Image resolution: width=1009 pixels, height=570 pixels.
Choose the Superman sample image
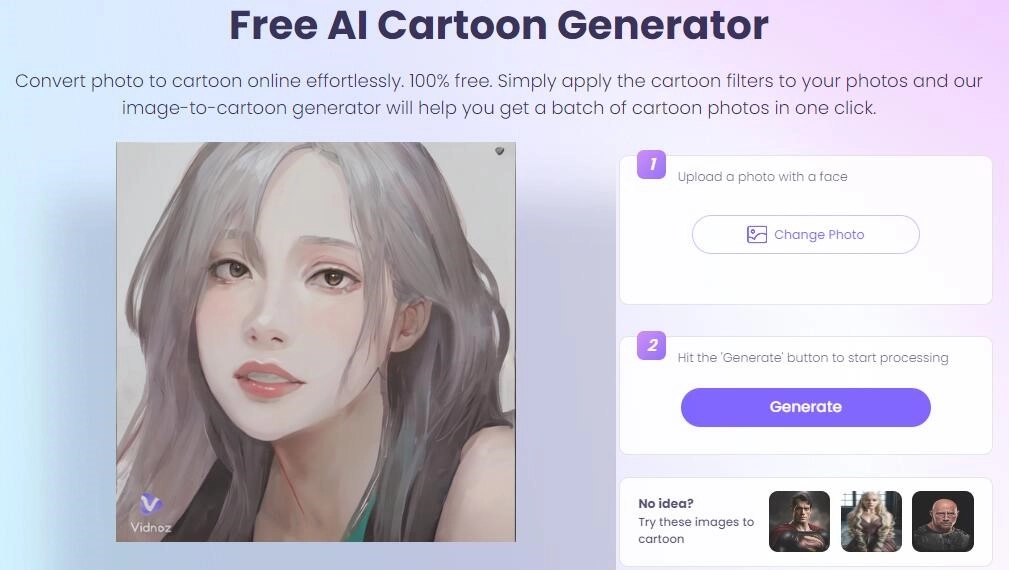click(799, 521)
